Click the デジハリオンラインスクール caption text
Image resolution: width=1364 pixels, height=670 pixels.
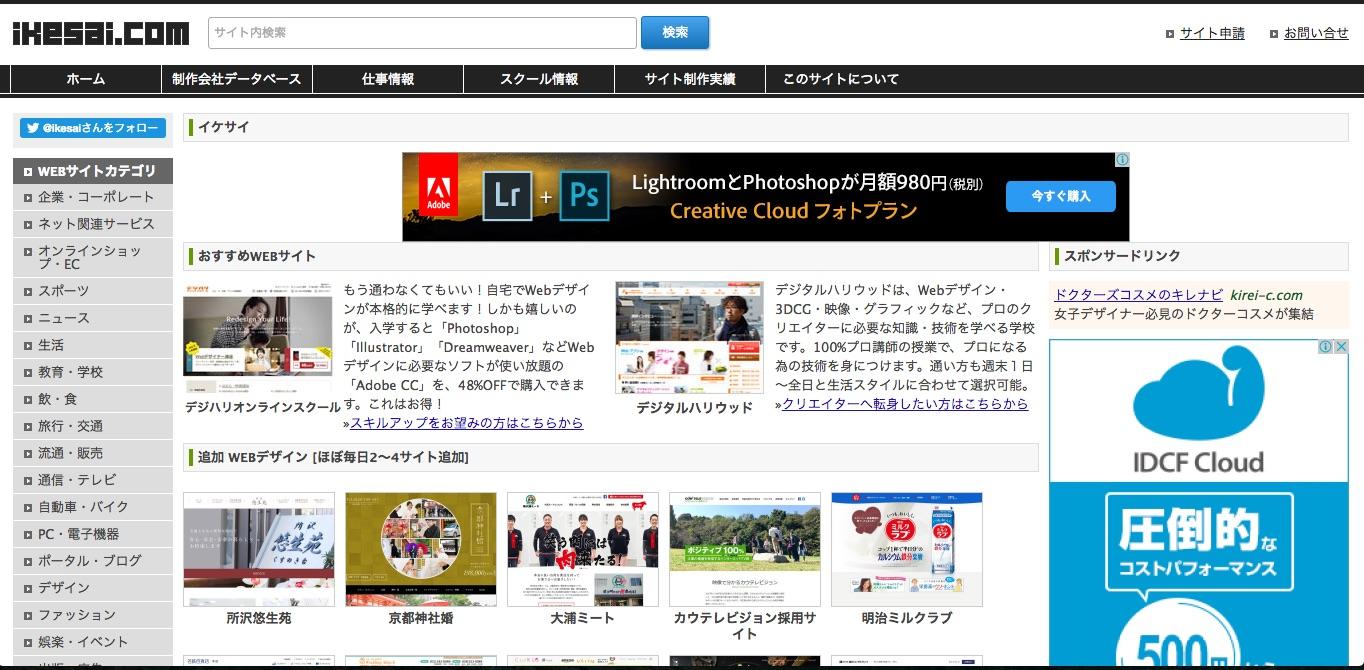coord(263,408)
